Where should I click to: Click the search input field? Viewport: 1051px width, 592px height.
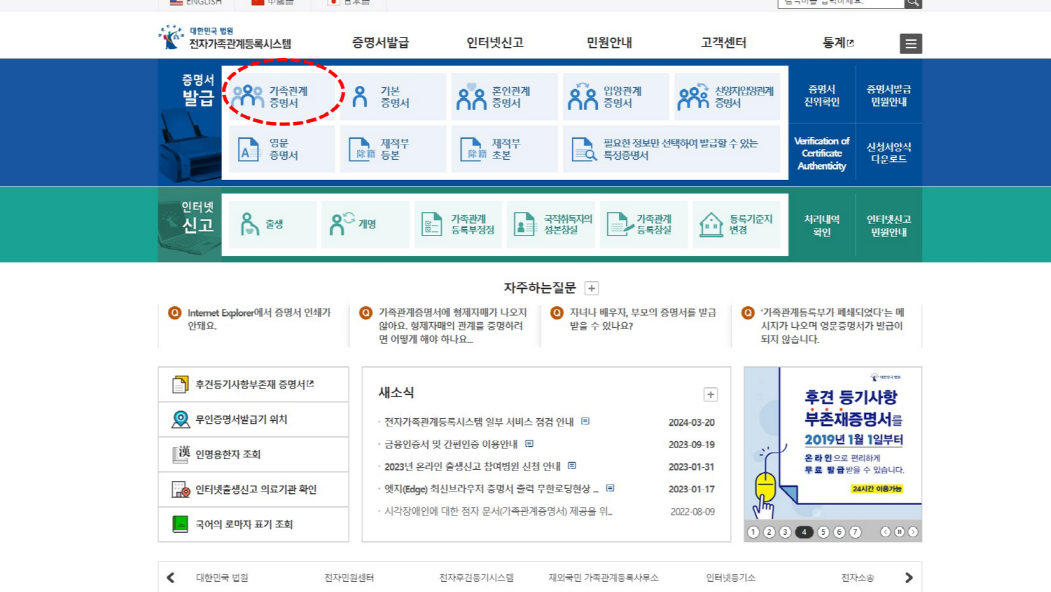tap(841, 3)
